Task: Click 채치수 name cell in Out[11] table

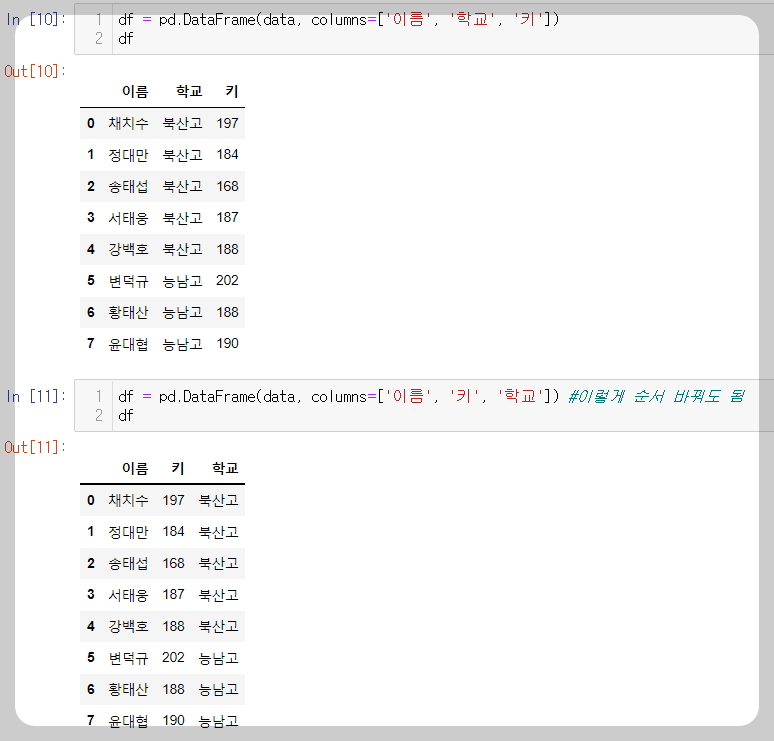Action: tap(128, 500)
